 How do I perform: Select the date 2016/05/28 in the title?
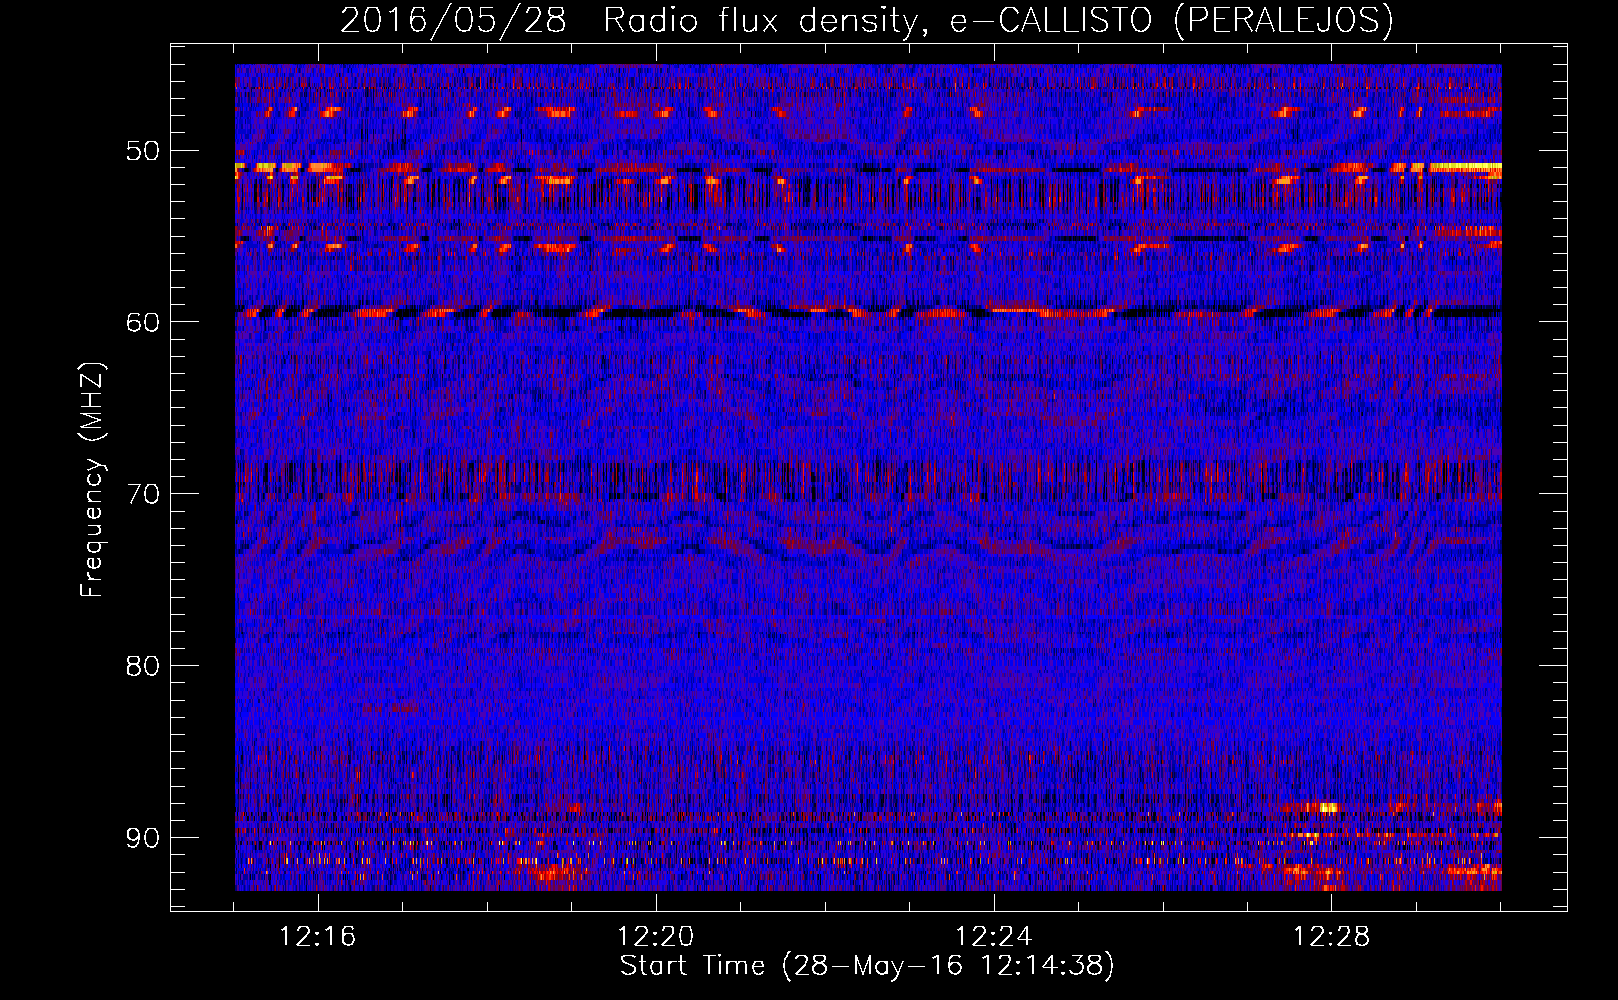click(454, 20)
